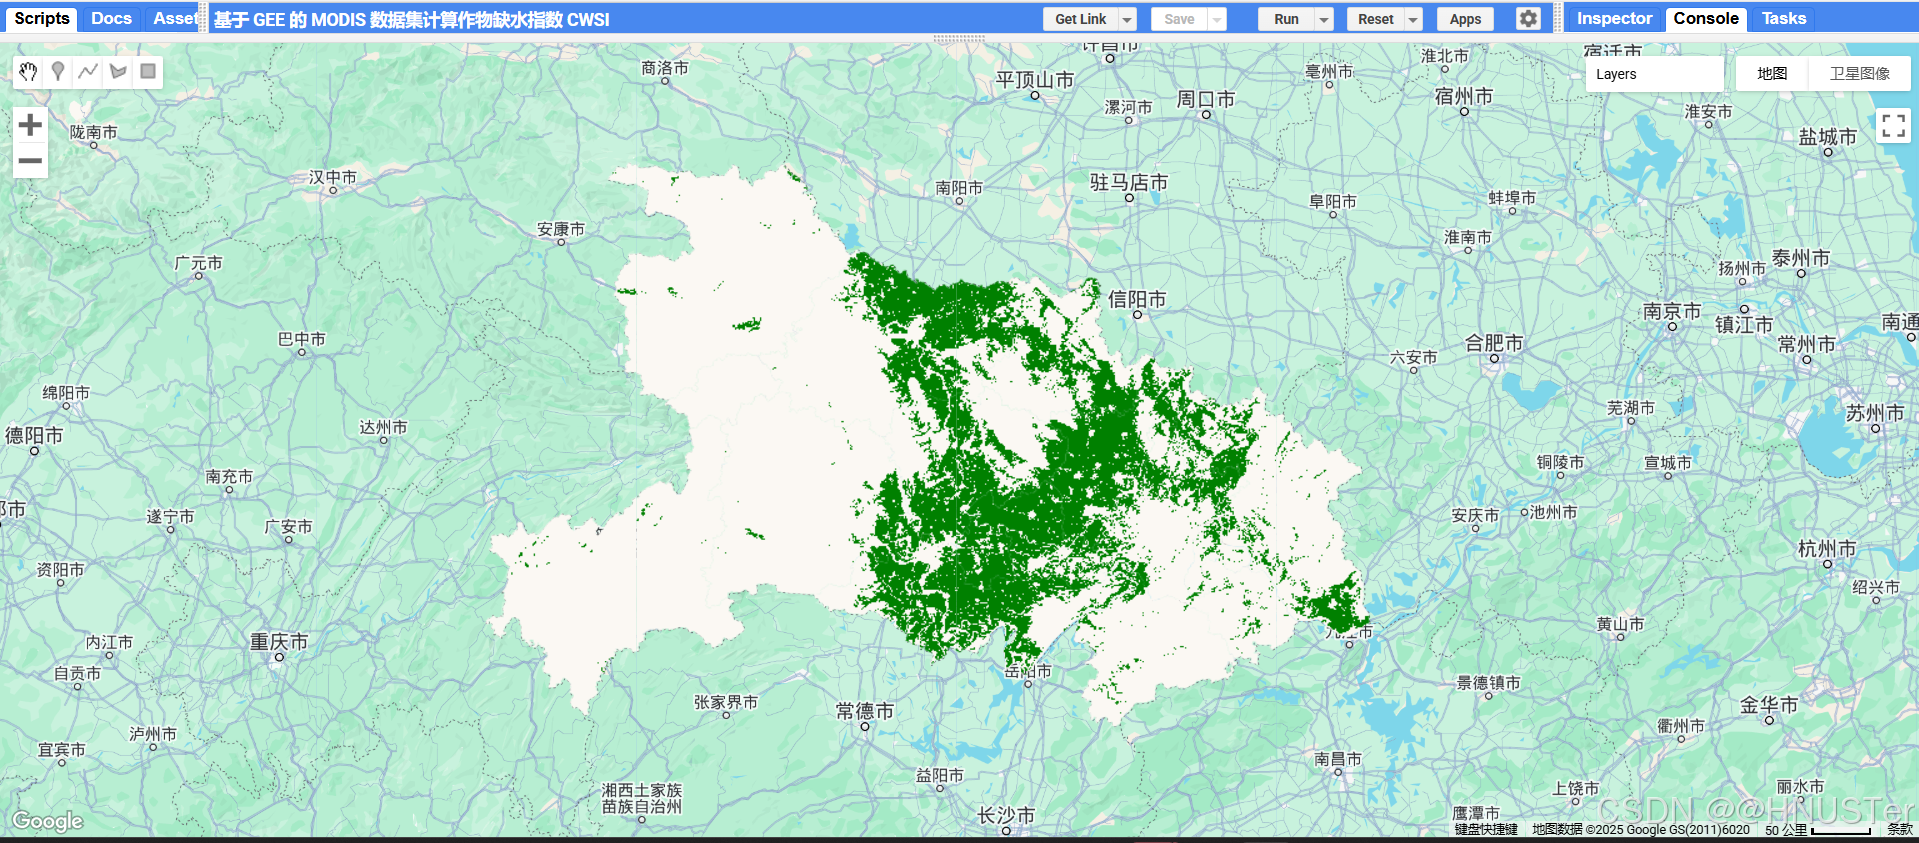Switch to 地图 map view

tap(1772, 74)
